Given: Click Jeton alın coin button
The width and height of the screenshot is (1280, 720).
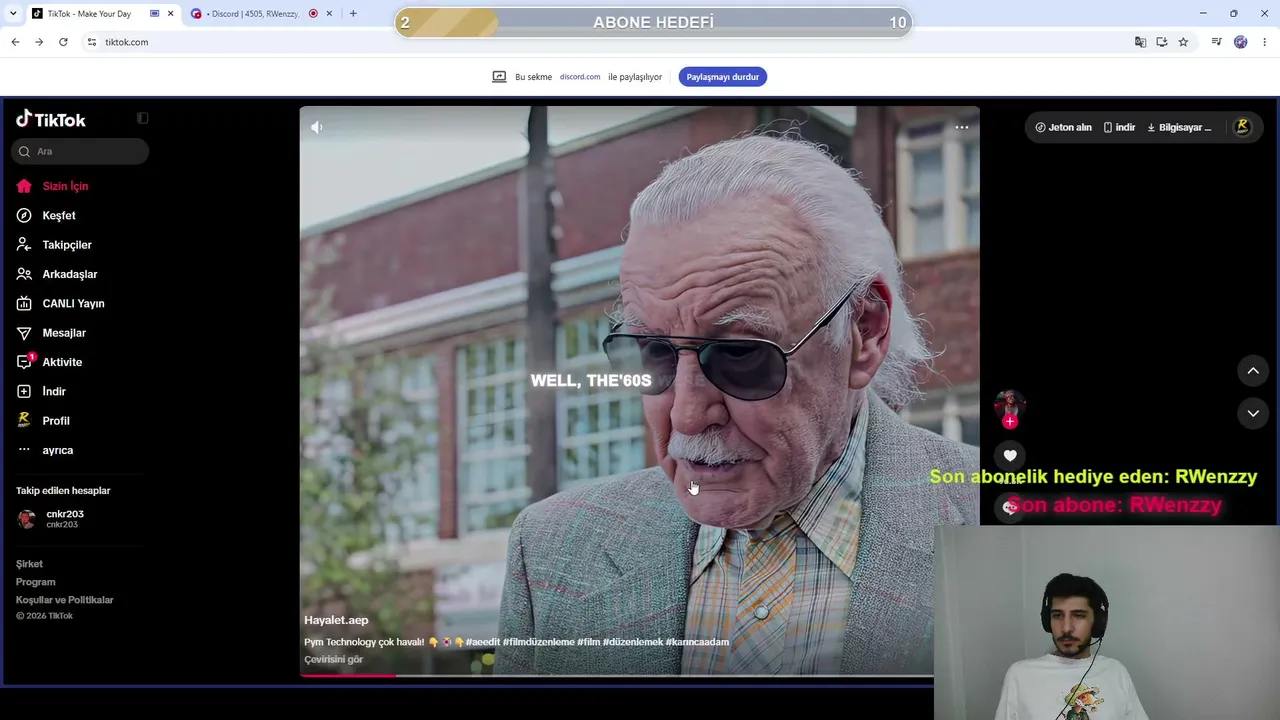Looking at the screenshot, I should [1063, 127].
